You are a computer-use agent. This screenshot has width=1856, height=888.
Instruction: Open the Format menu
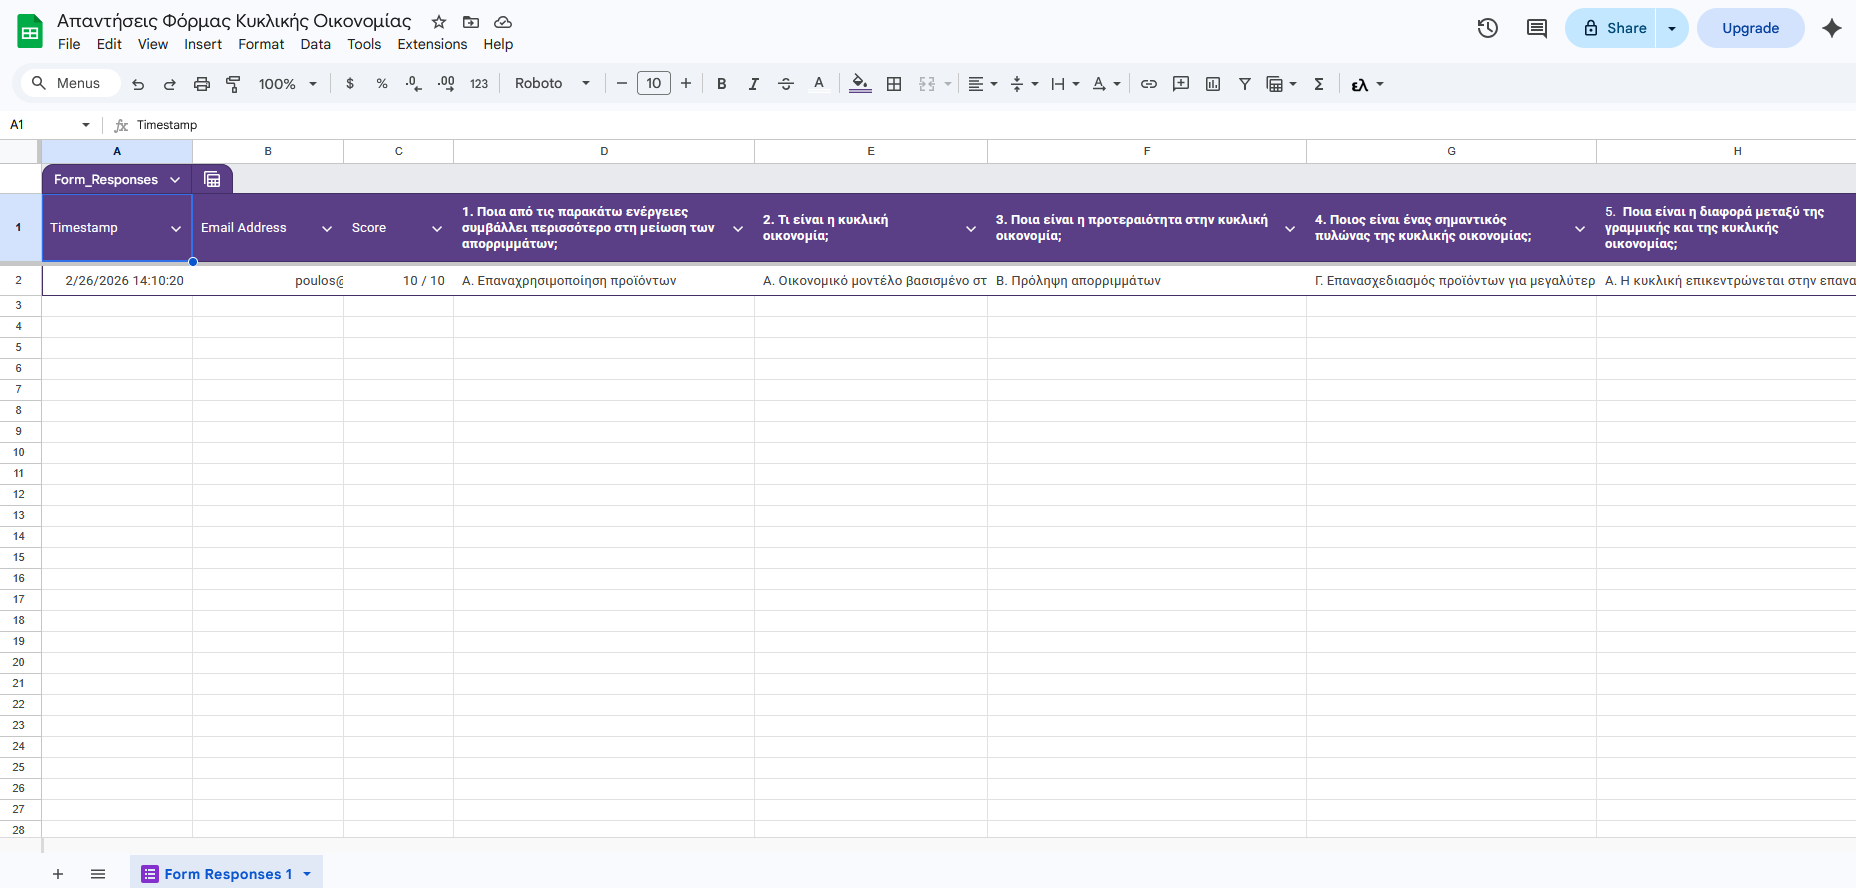(261, 44)
